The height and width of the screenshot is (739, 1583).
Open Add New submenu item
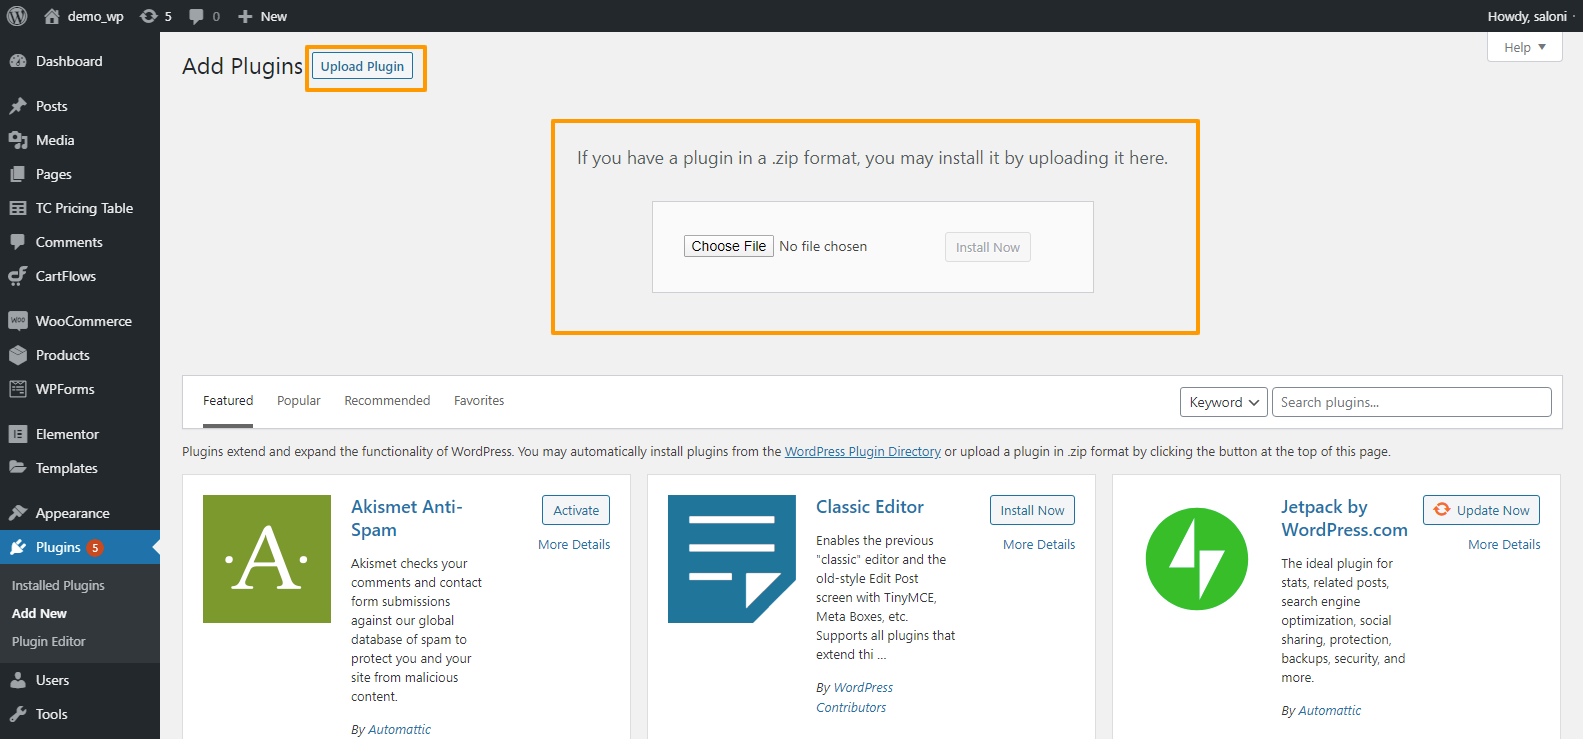click(x=39, y=613)
